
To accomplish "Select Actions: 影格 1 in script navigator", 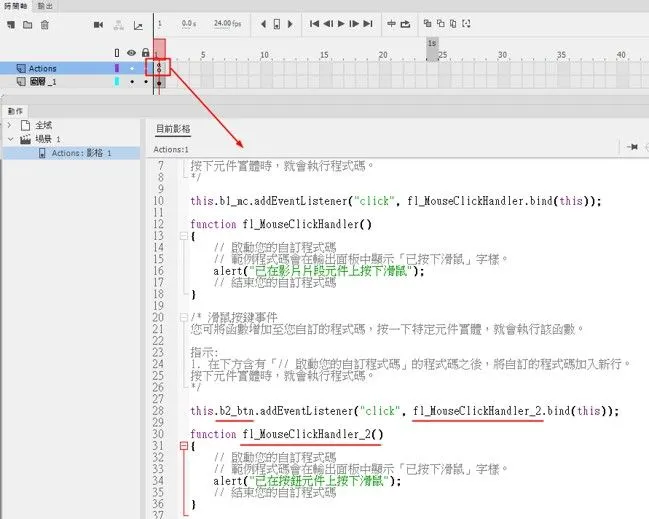I will (81, 153).
